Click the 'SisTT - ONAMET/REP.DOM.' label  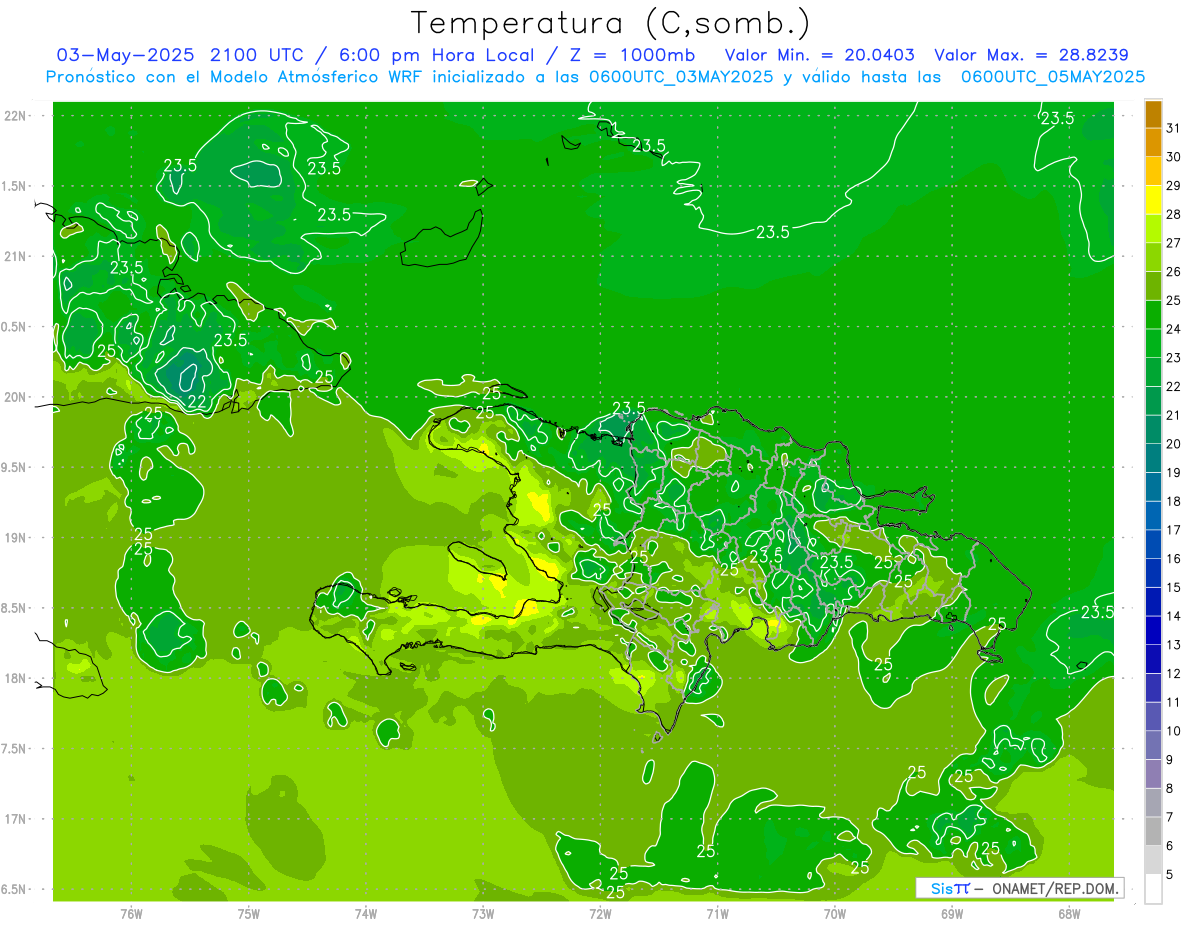pos(1019,888)
